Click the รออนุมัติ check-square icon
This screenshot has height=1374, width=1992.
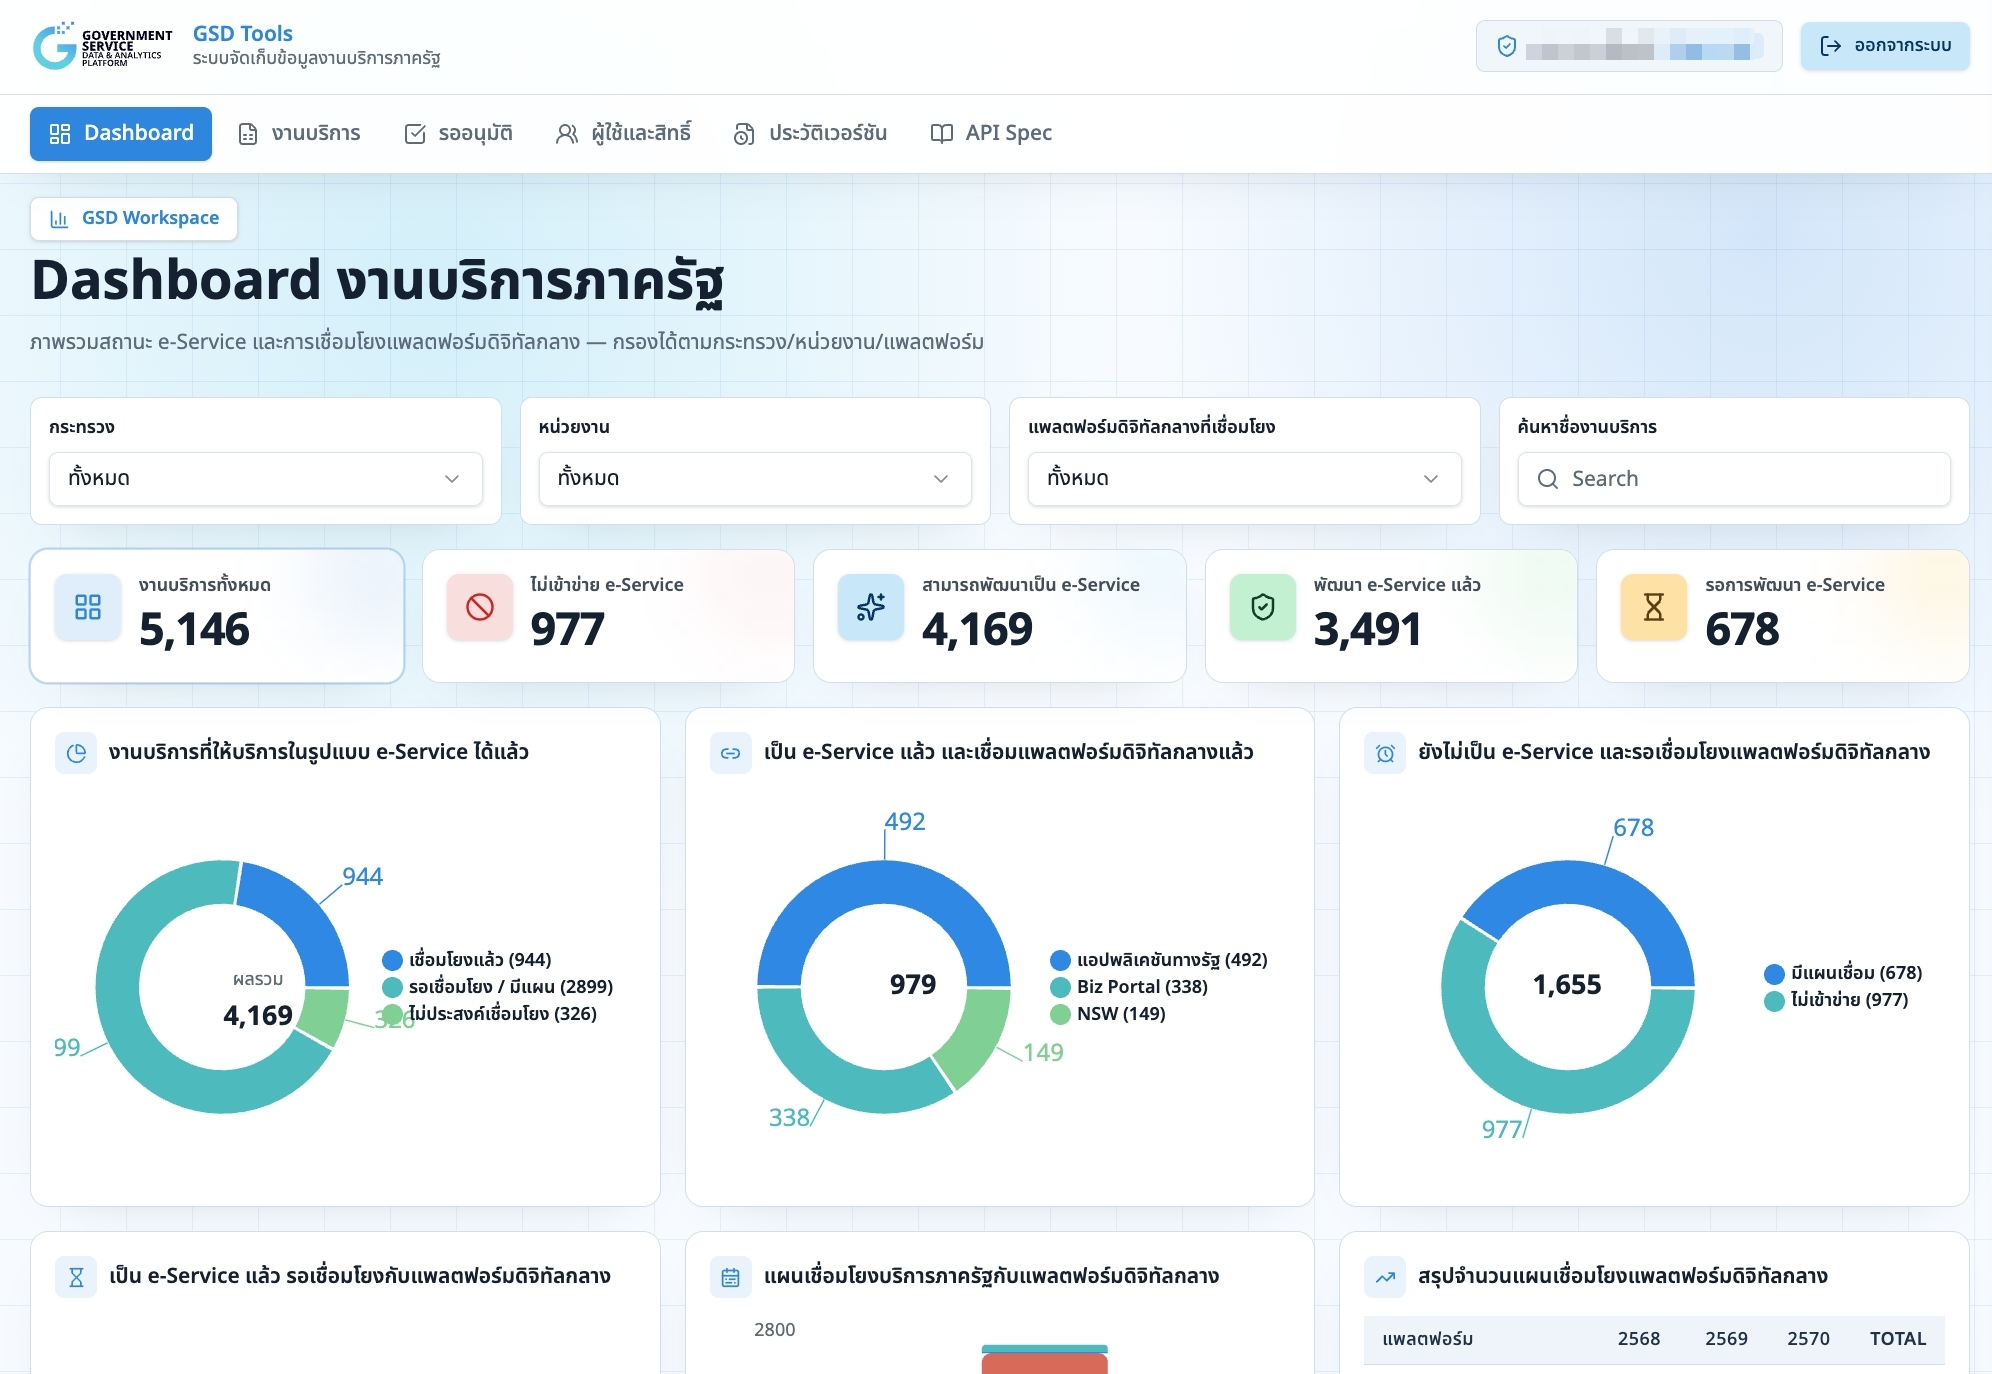tap(415, 134)
